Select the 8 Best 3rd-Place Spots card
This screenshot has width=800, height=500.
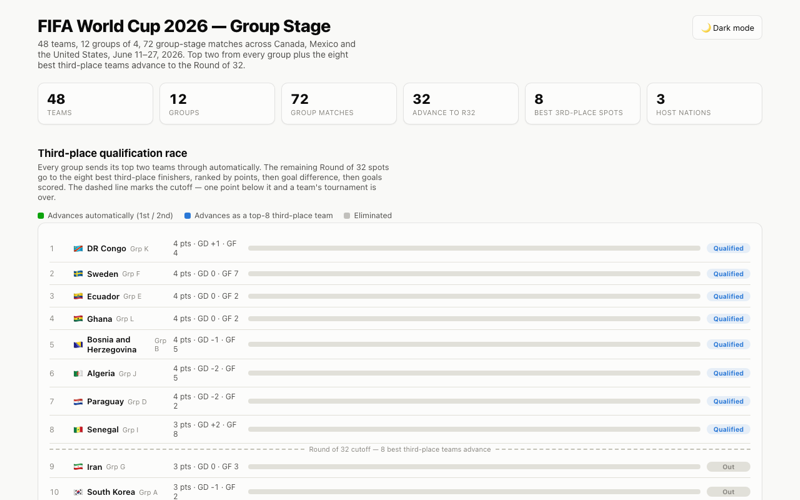(583, 104)
